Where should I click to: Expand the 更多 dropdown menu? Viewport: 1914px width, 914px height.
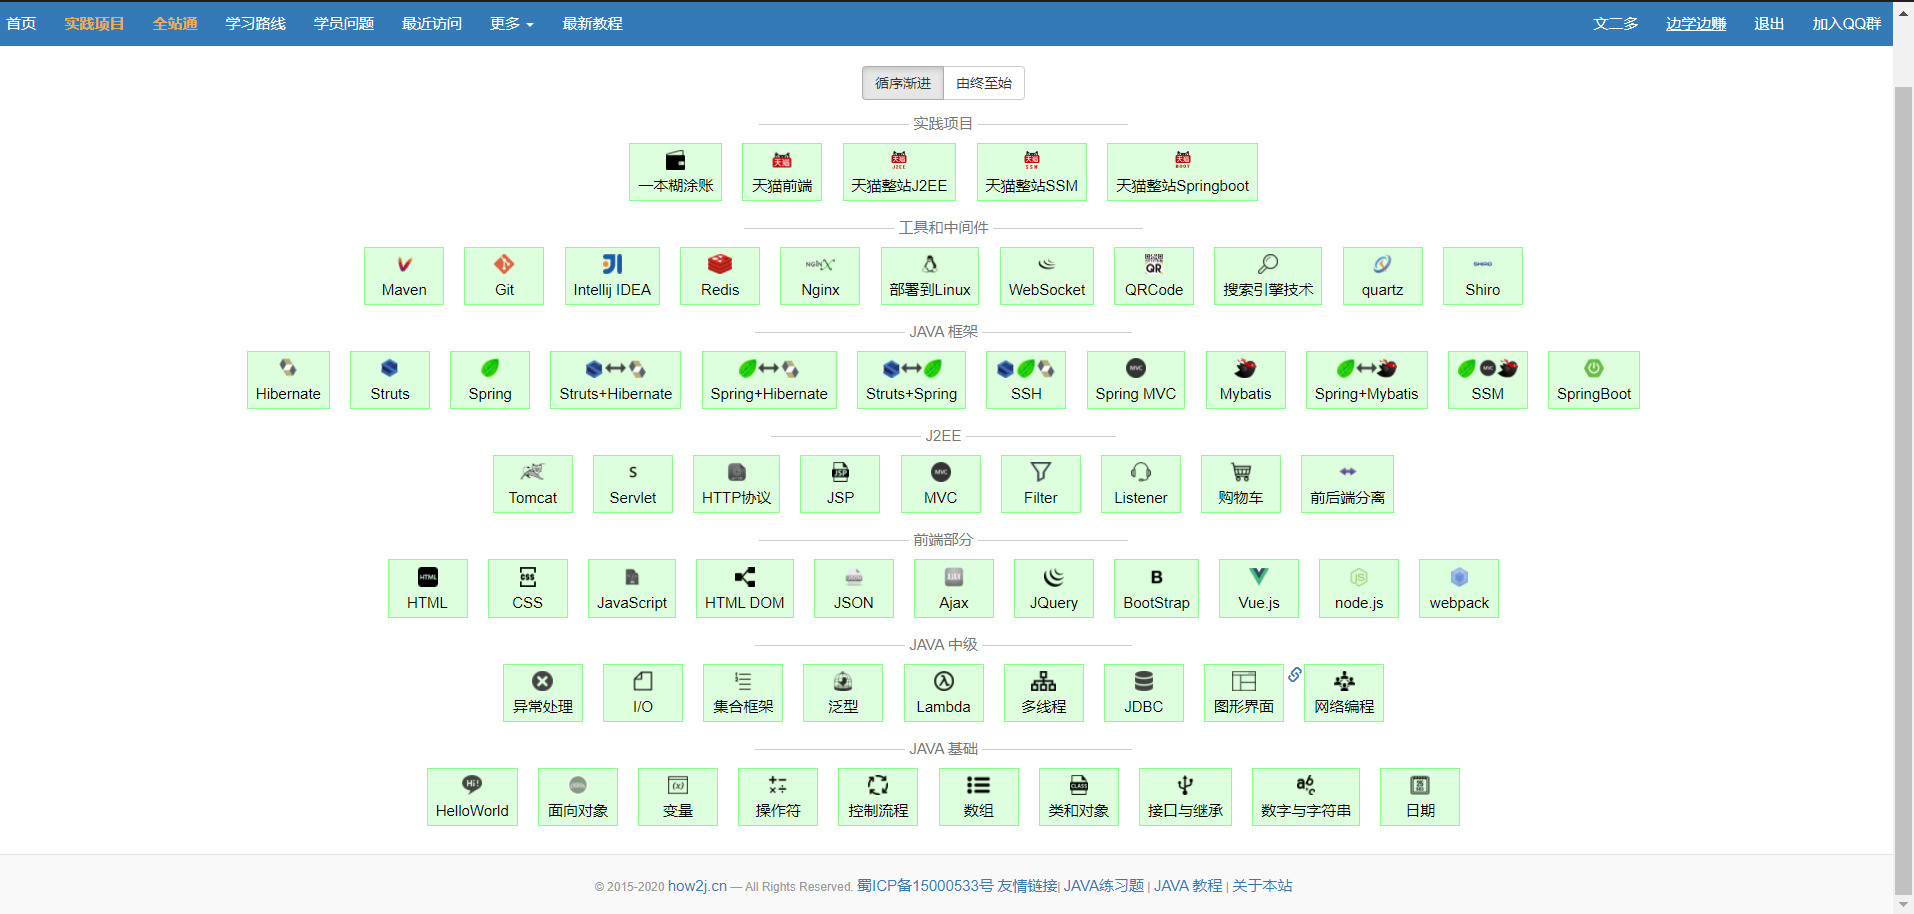point(512,23)
